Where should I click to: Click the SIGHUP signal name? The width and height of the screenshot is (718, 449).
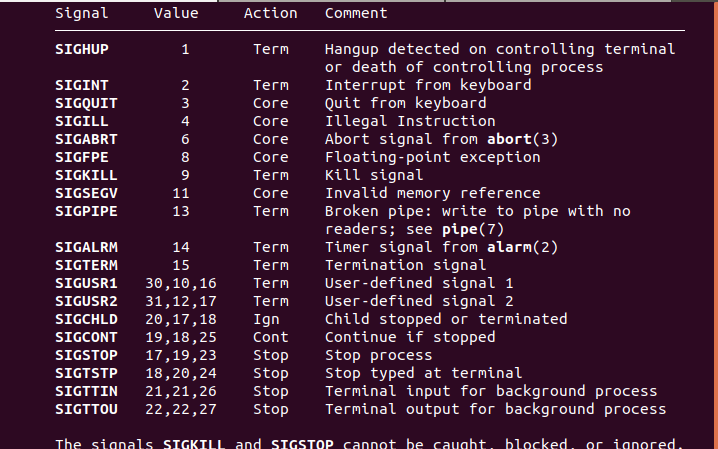(x=82, y=49)
